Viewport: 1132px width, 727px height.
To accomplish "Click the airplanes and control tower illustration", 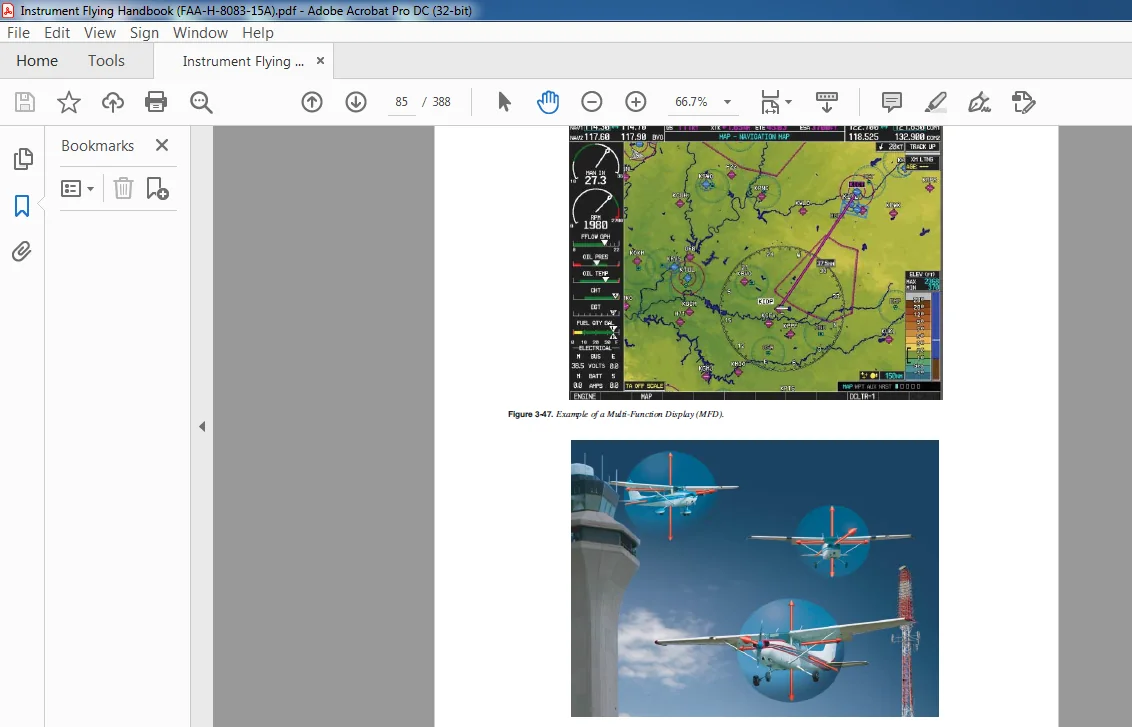I will click(x=755, y=578).
